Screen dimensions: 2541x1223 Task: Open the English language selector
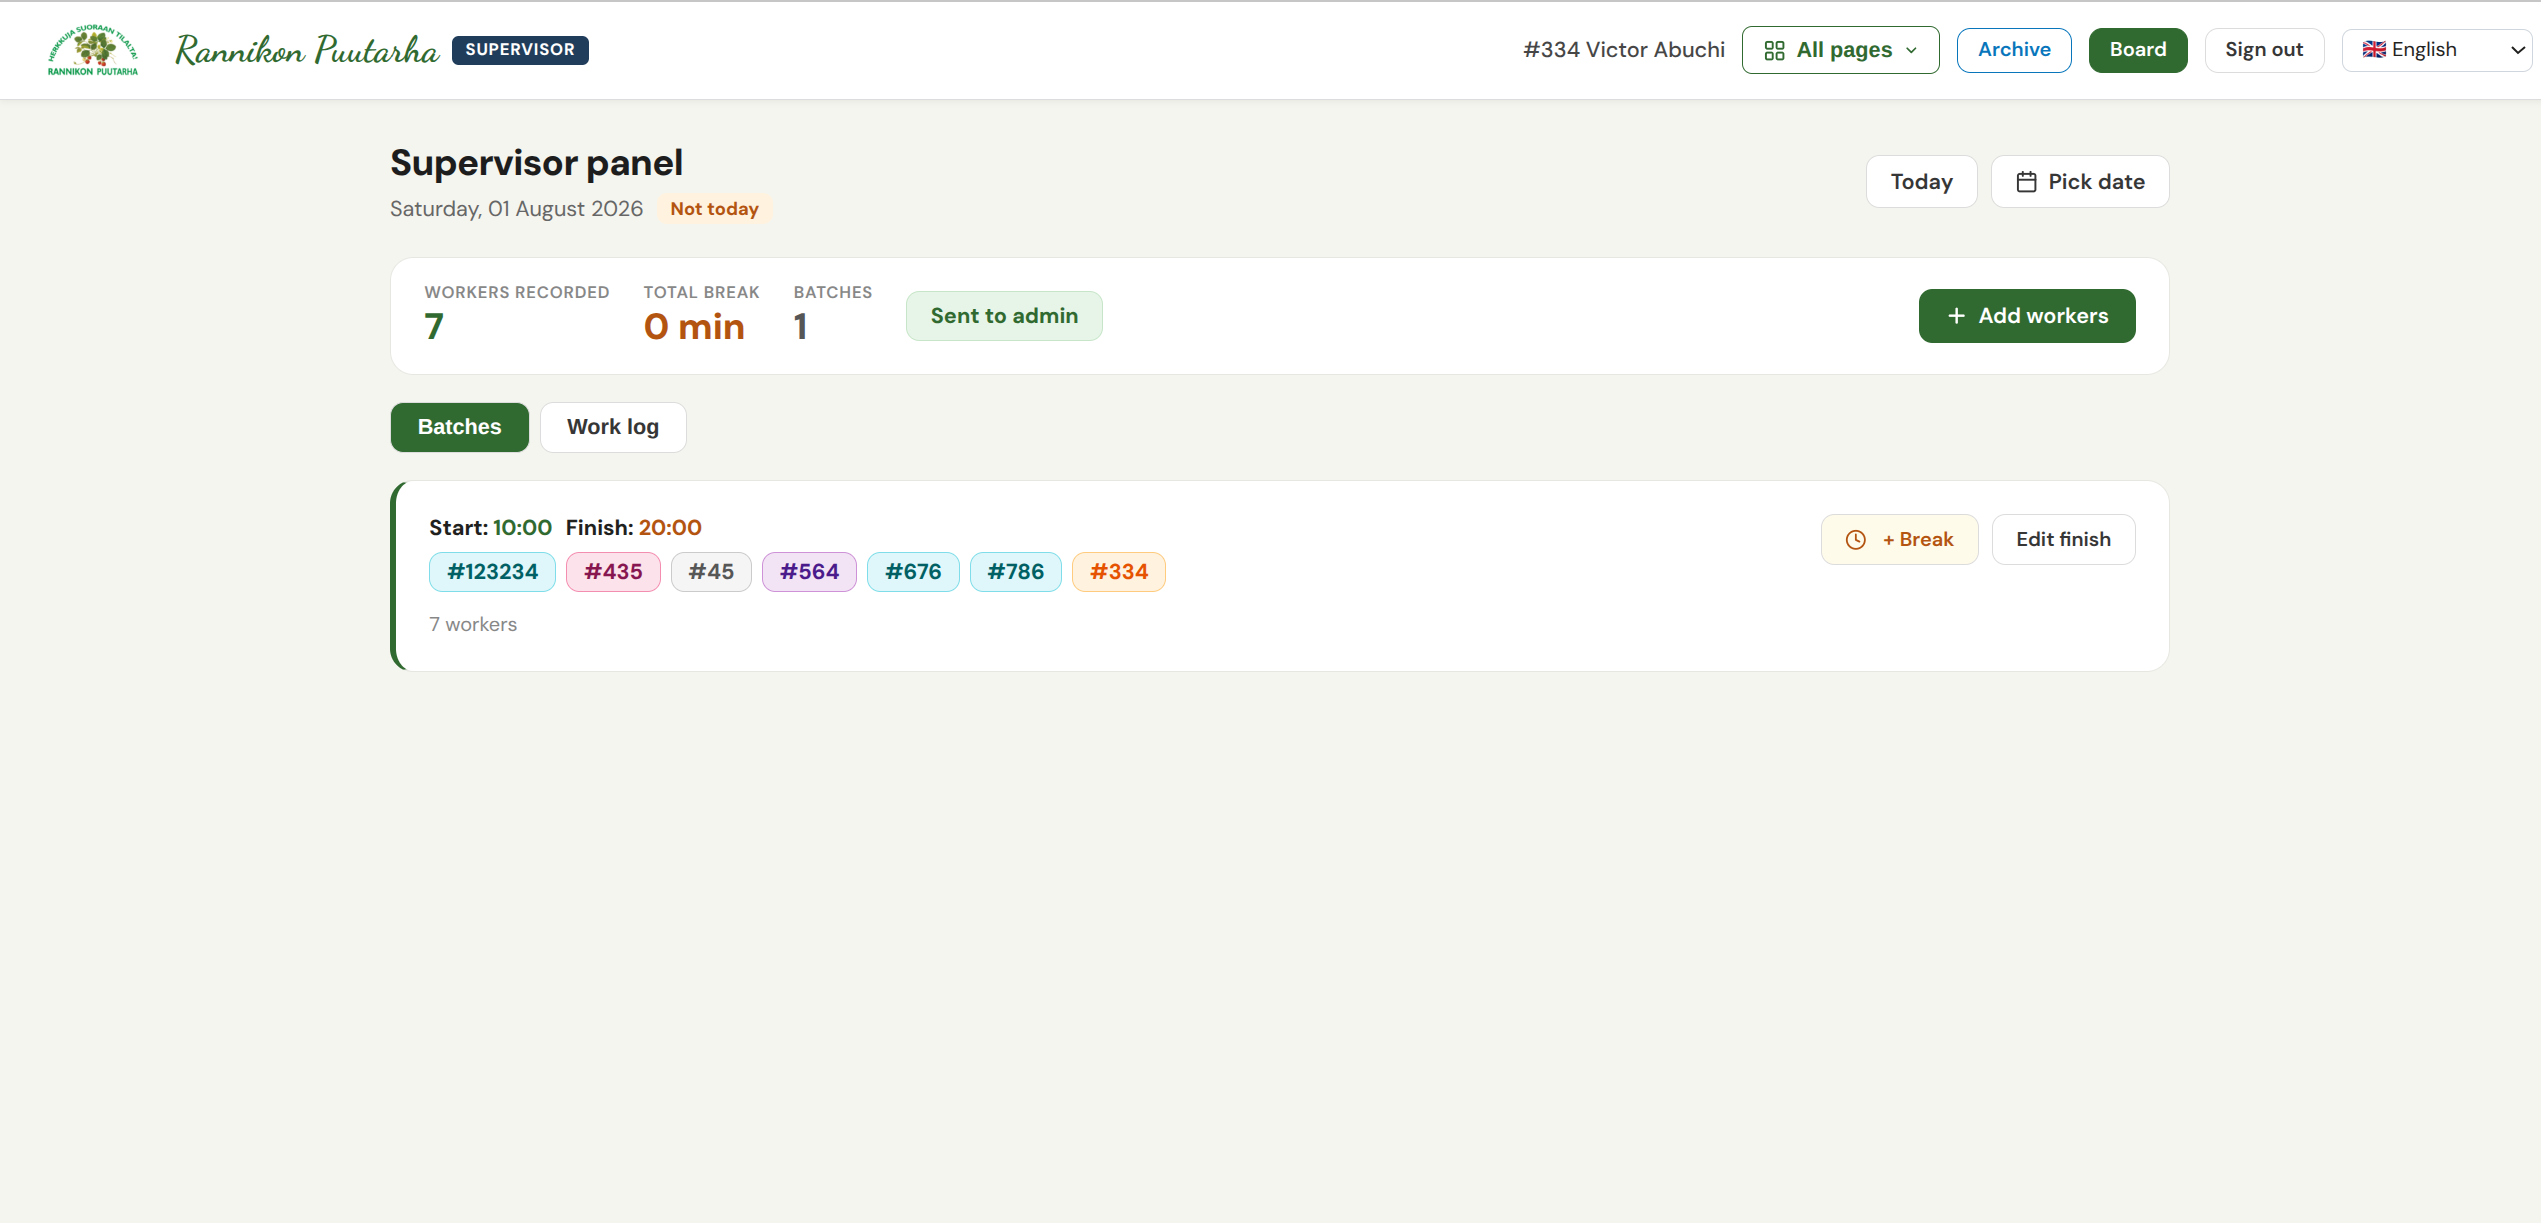point(2436,50)
